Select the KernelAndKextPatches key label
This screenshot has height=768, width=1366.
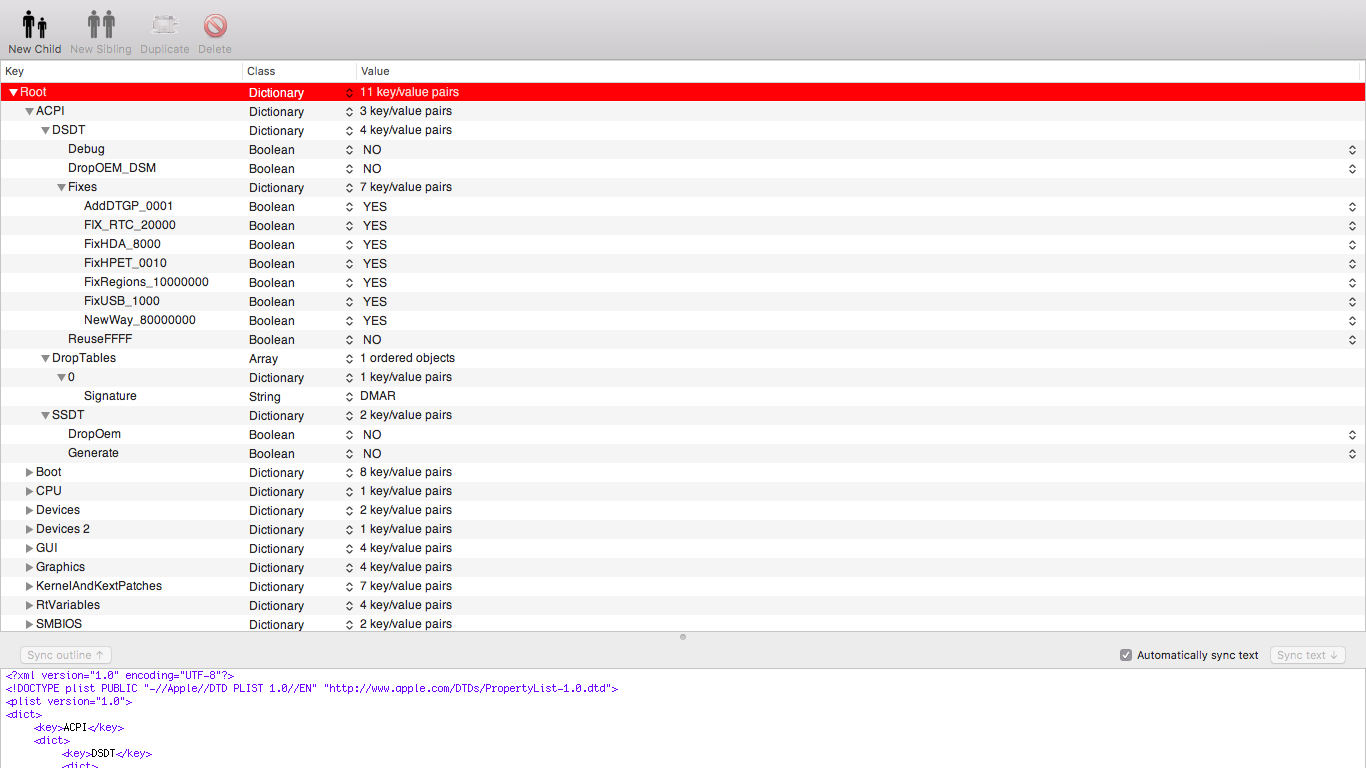99,586
